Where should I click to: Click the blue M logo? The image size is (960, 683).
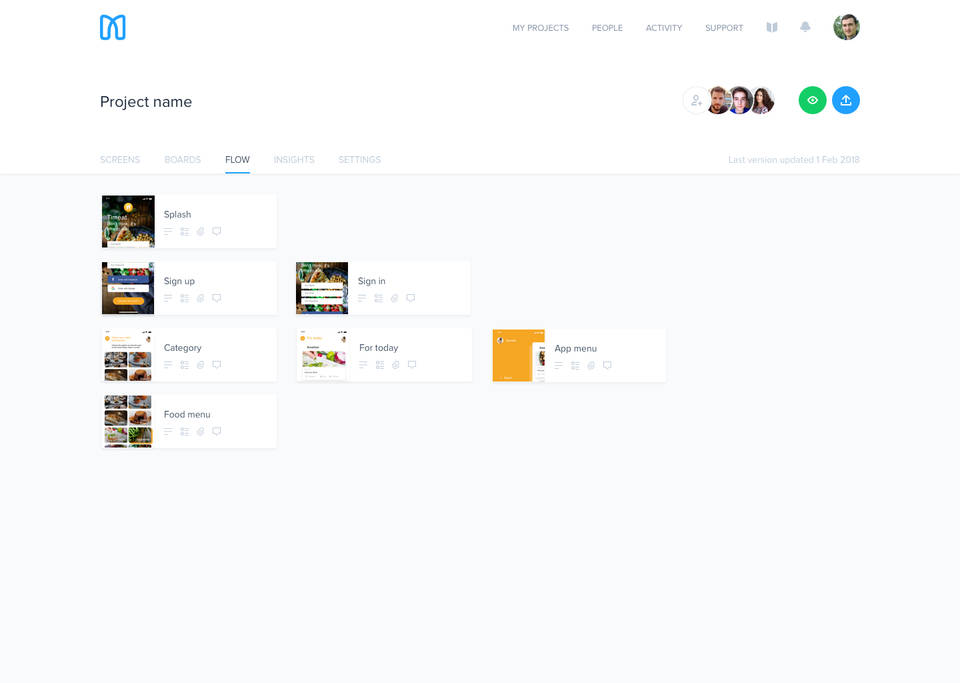[113, 28]
